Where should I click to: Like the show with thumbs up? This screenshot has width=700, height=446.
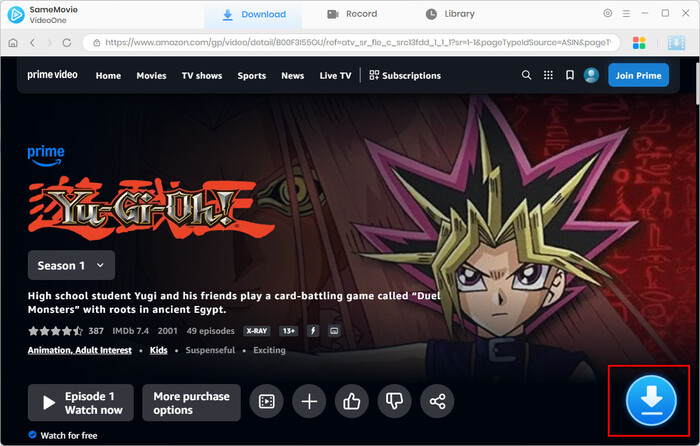[352, 401]
